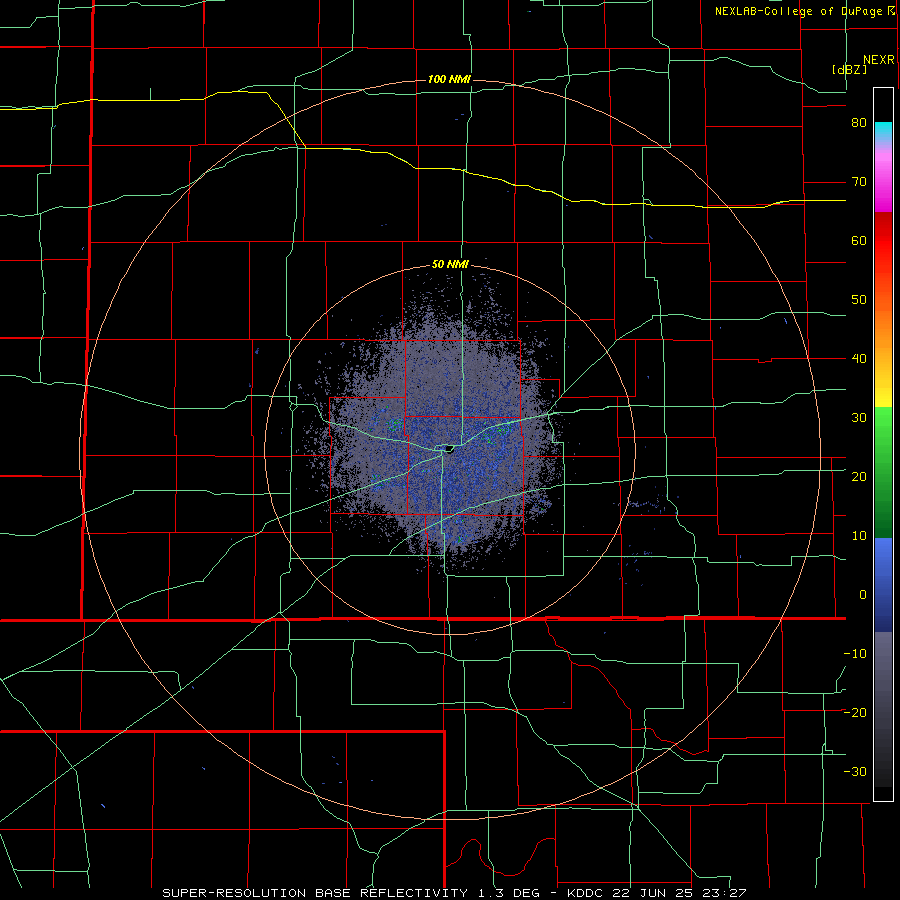The image size is (900, 900).
Task: Click the 80 value on dBZ scale
Action: pyautogui.click(x=859, y=123)
